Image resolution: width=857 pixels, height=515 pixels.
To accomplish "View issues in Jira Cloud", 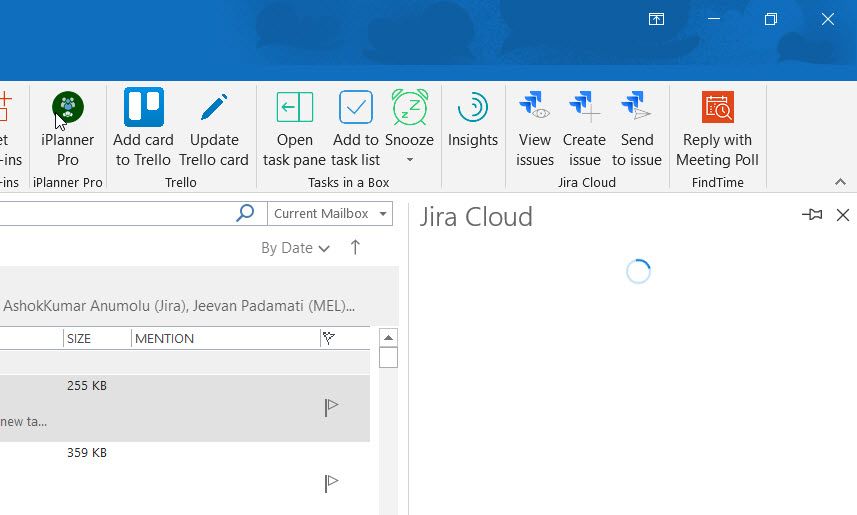I will click(535, 129).
